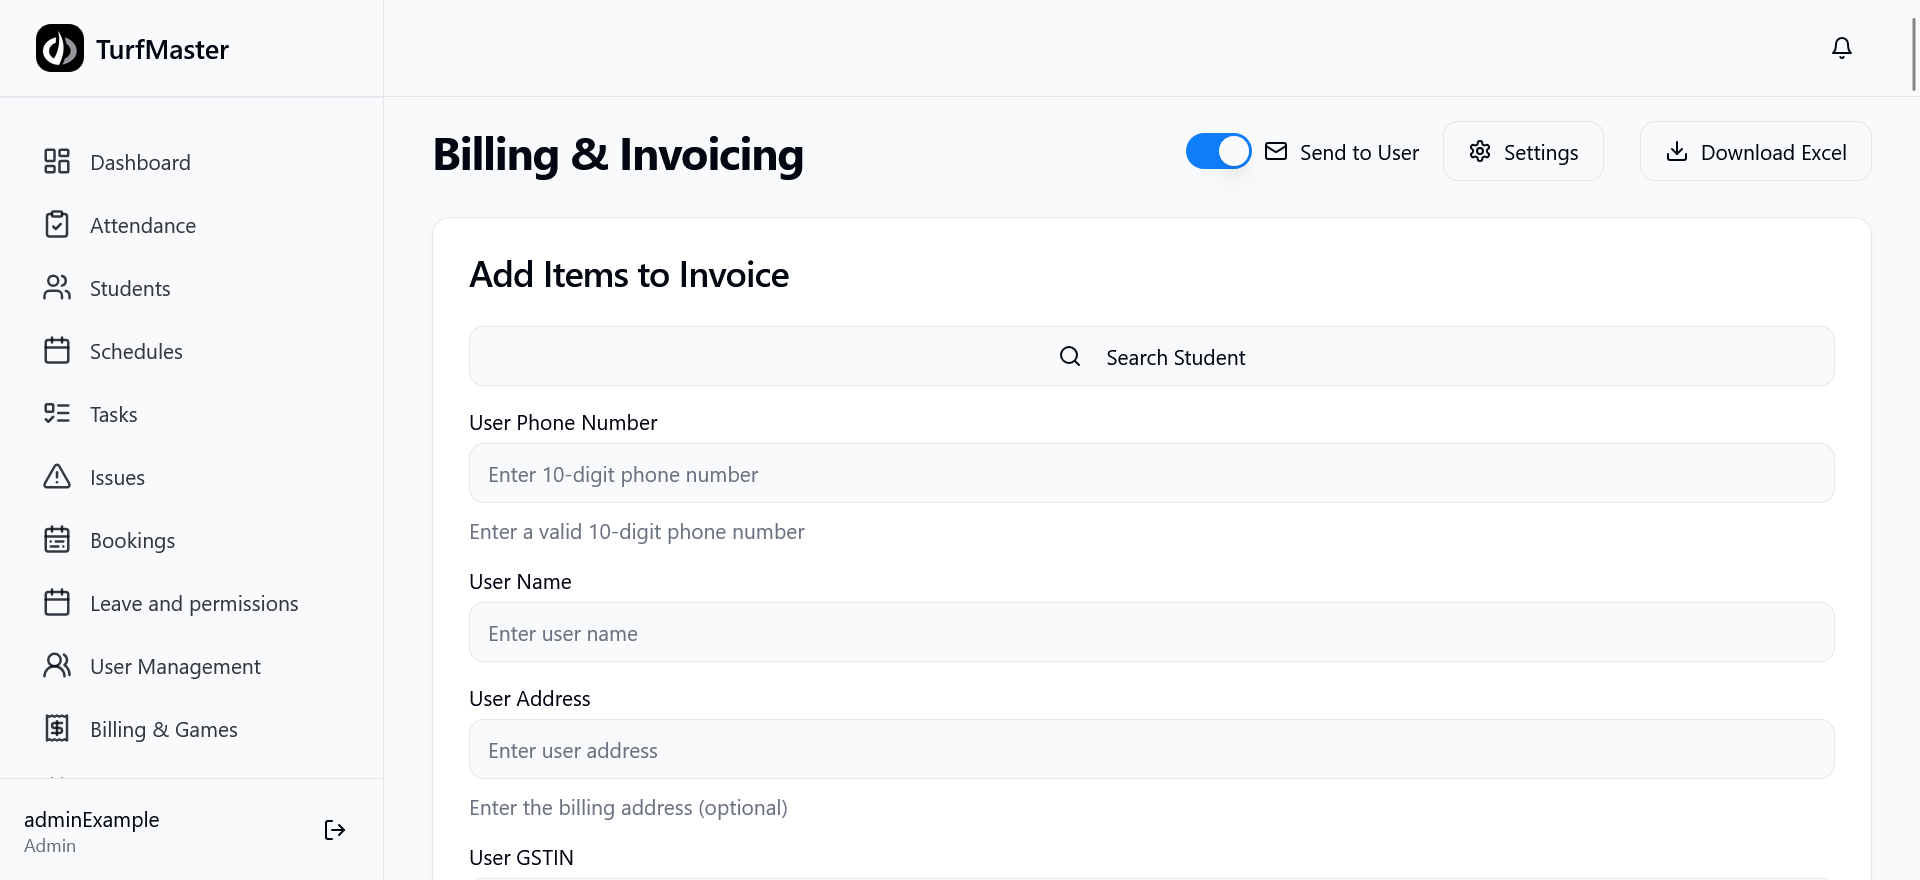Click the TurfMaster logo icon
This screenshot has width=1920, height=880.
point(60,48)
